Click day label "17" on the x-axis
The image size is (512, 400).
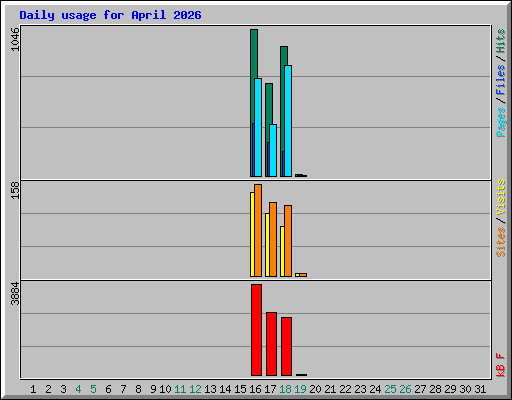[270, 389]
